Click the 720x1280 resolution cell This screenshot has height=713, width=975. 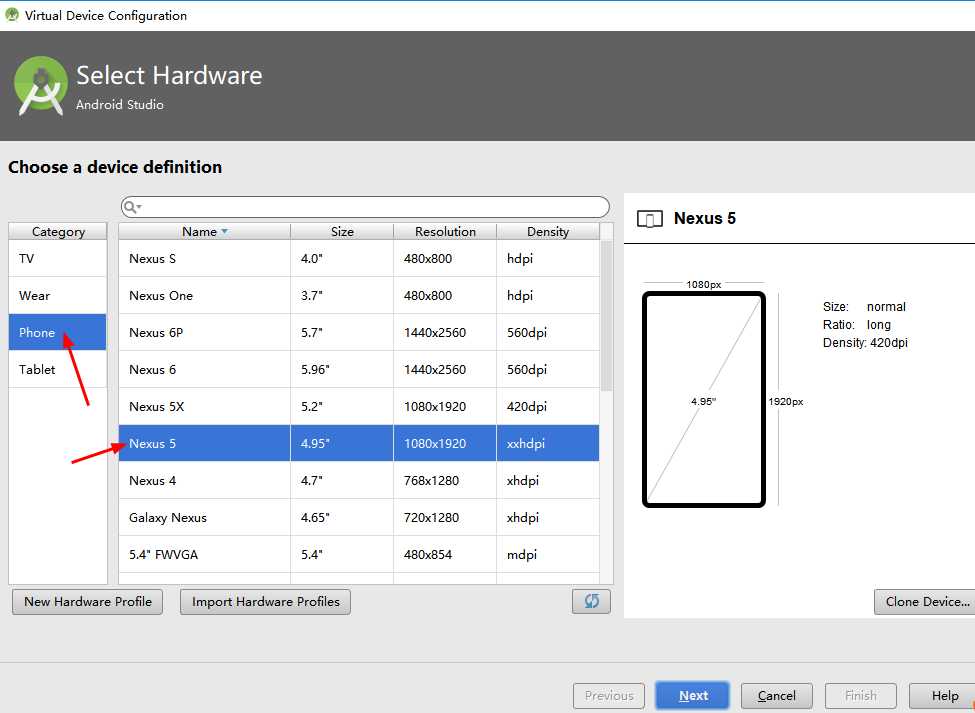click(445, 517)
